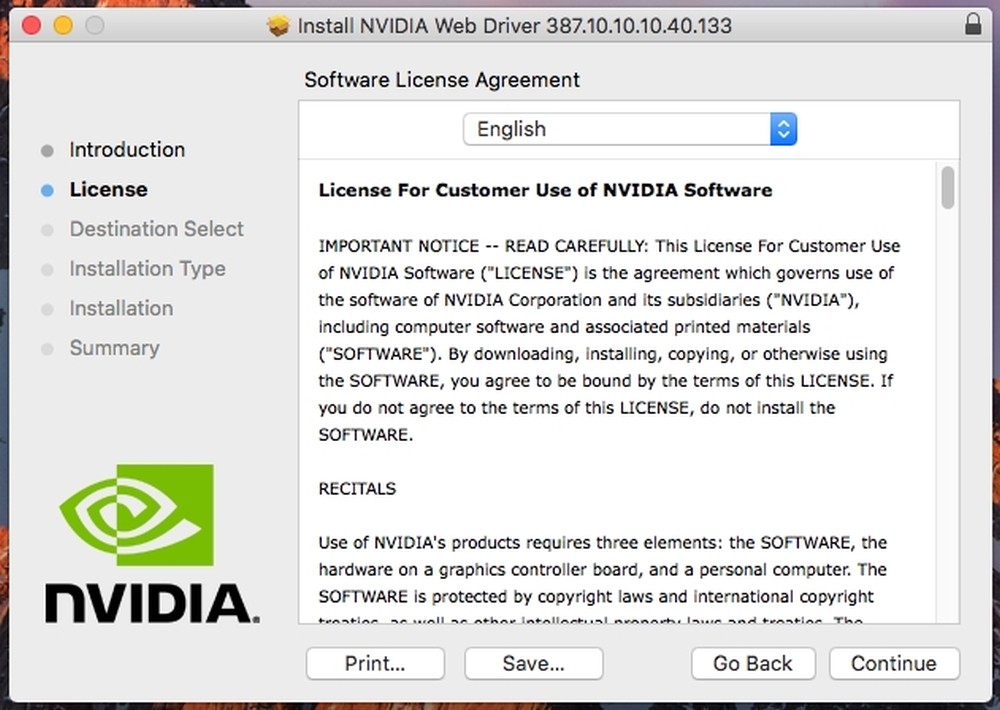
Task: Click the Go Back button
Action: click(753, 663)
